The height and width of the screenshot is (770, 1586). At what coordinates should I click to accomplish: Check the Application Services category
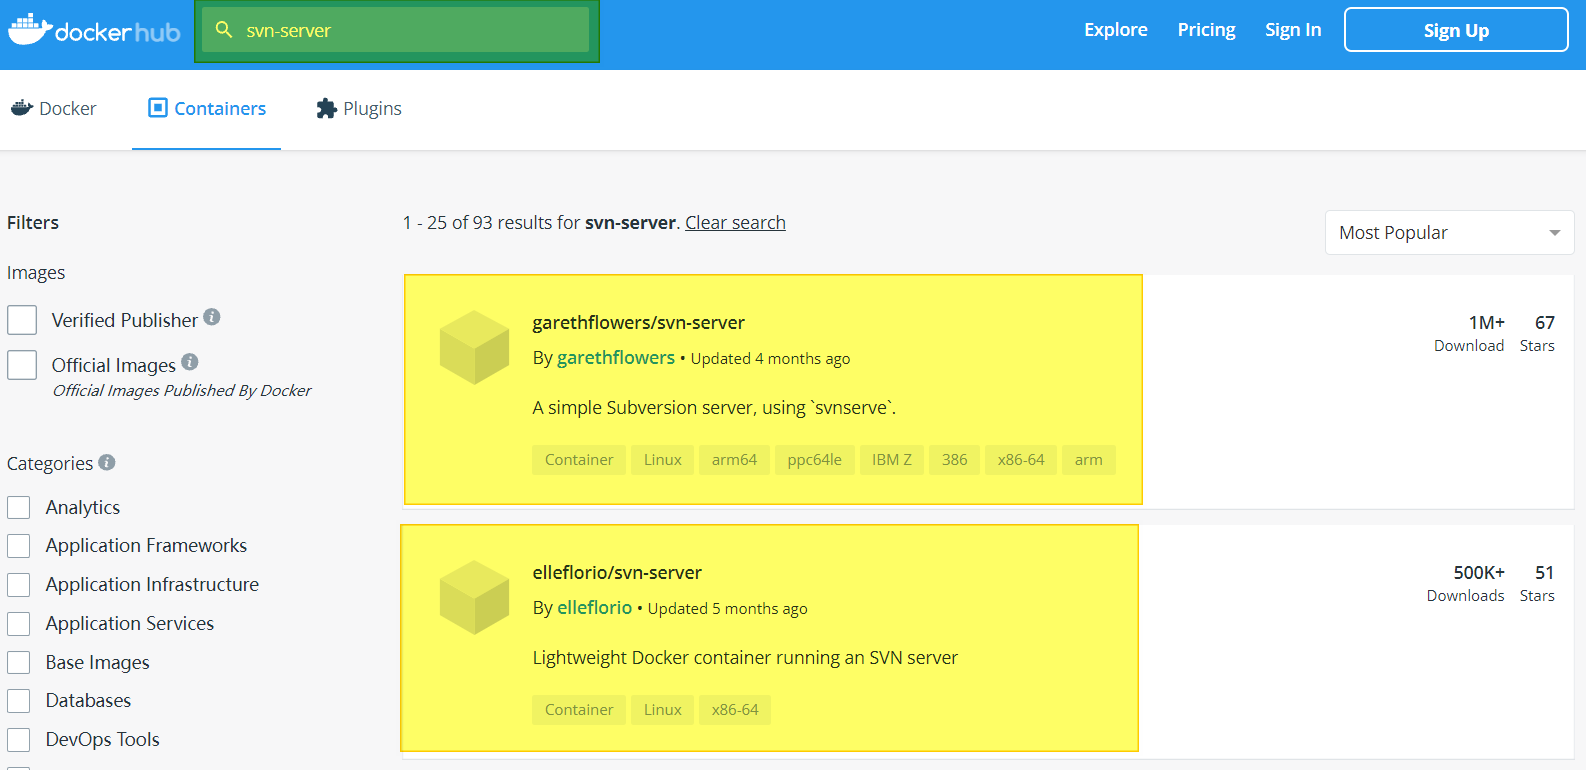click(19, 624)
